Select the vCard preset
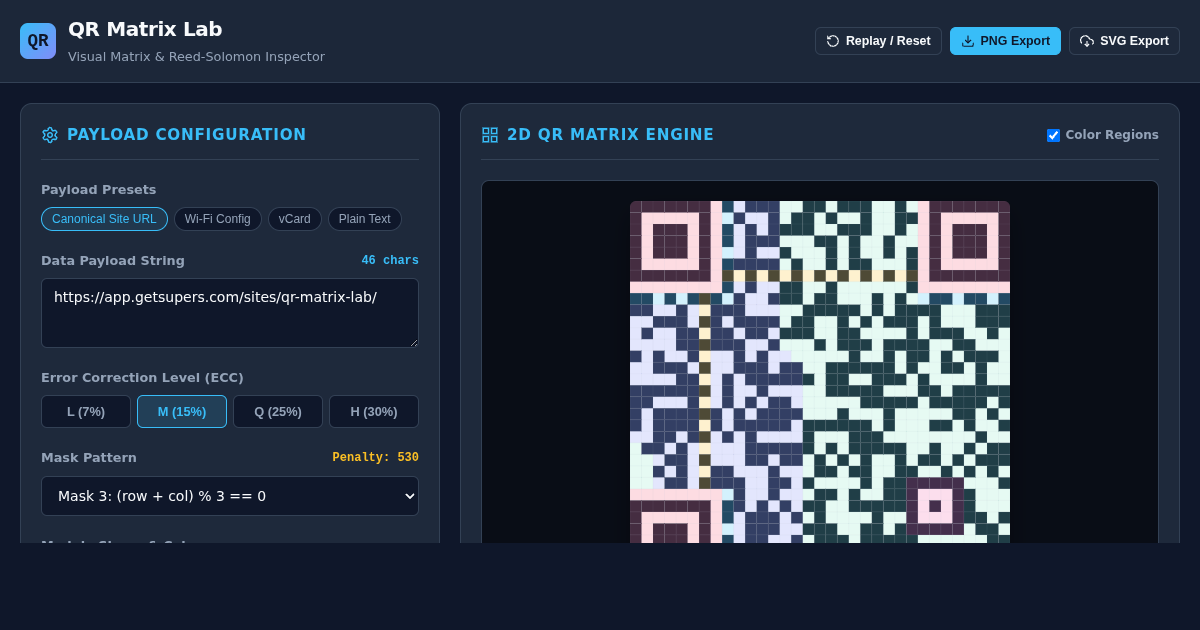The image size is (1200, 630). click(295, 219)
